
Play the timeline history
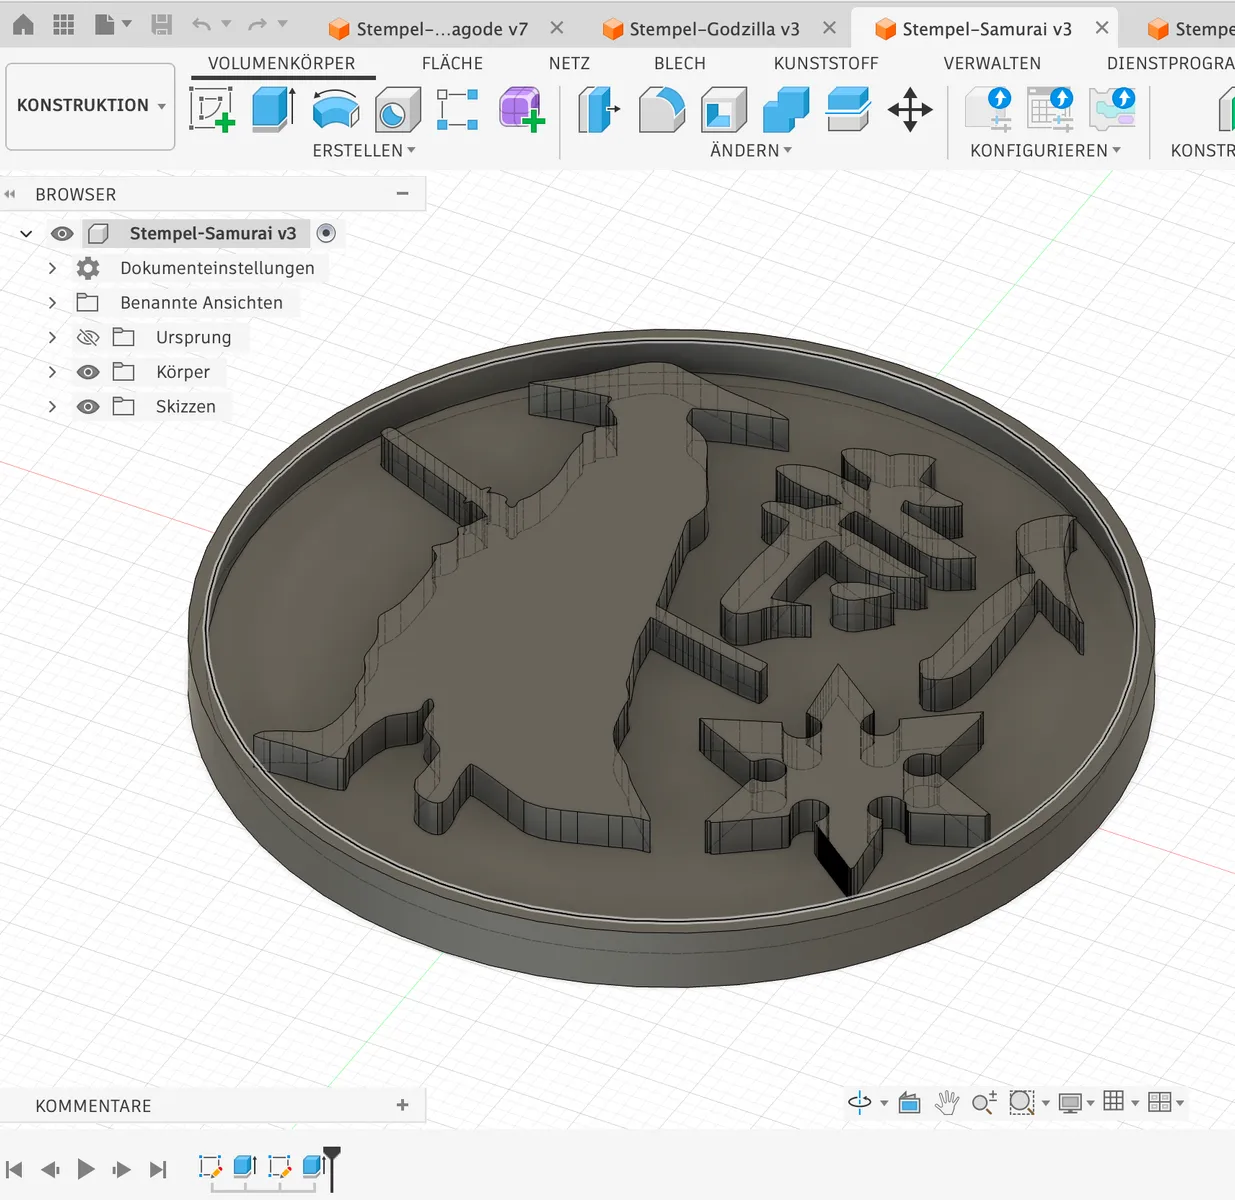click(86, 1169)
